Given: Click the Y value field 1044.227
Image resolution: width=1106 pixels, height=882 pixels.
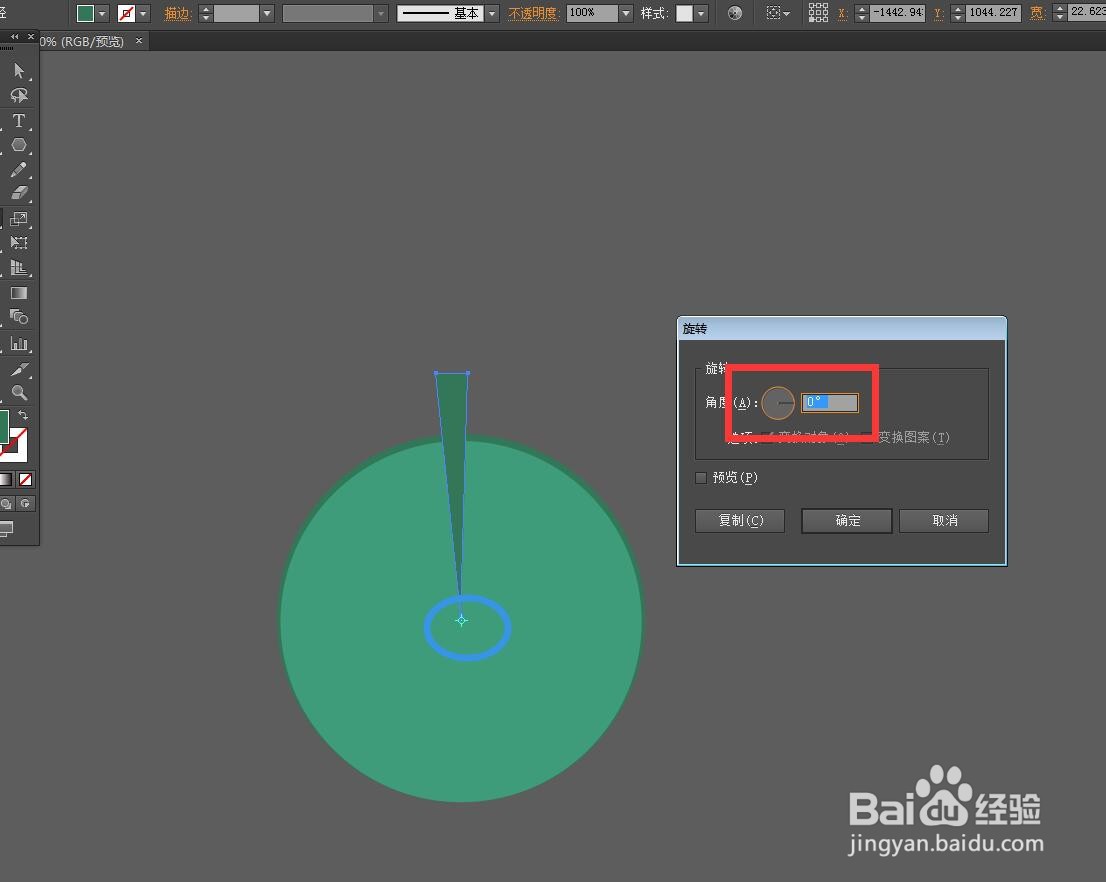Looking at the screenshot, I should pyautogui.click(x=993, y=13).
